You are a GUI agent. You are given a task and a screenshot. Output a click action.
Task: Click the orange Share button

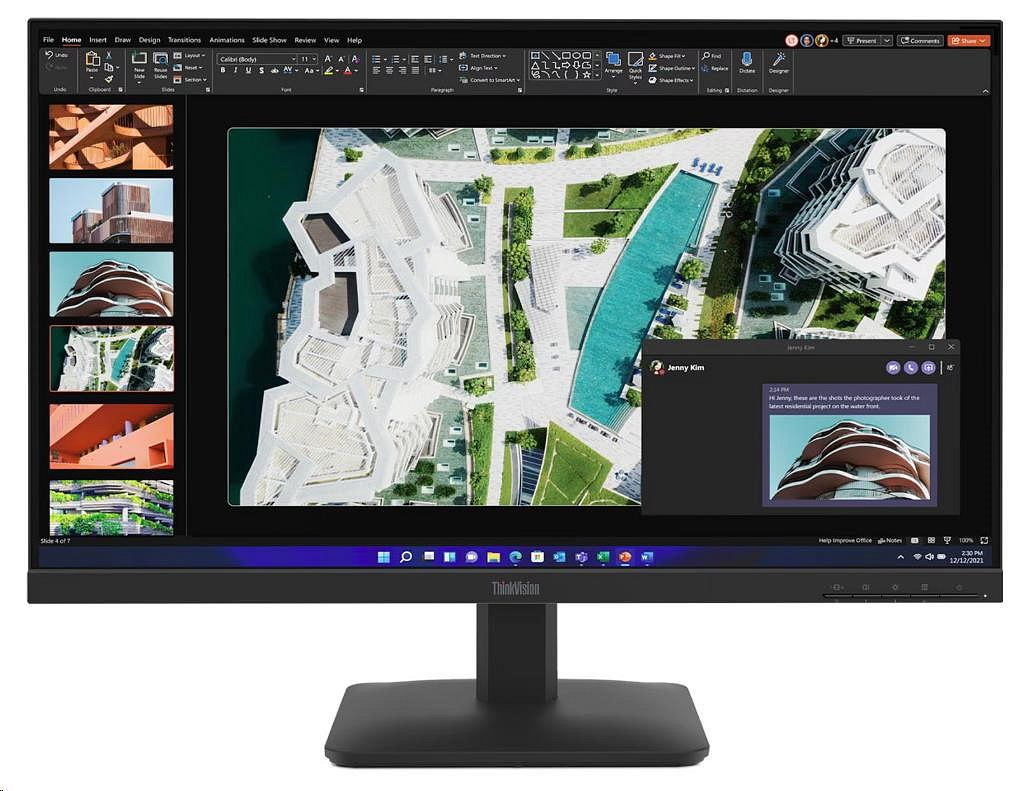pos(968,41)
